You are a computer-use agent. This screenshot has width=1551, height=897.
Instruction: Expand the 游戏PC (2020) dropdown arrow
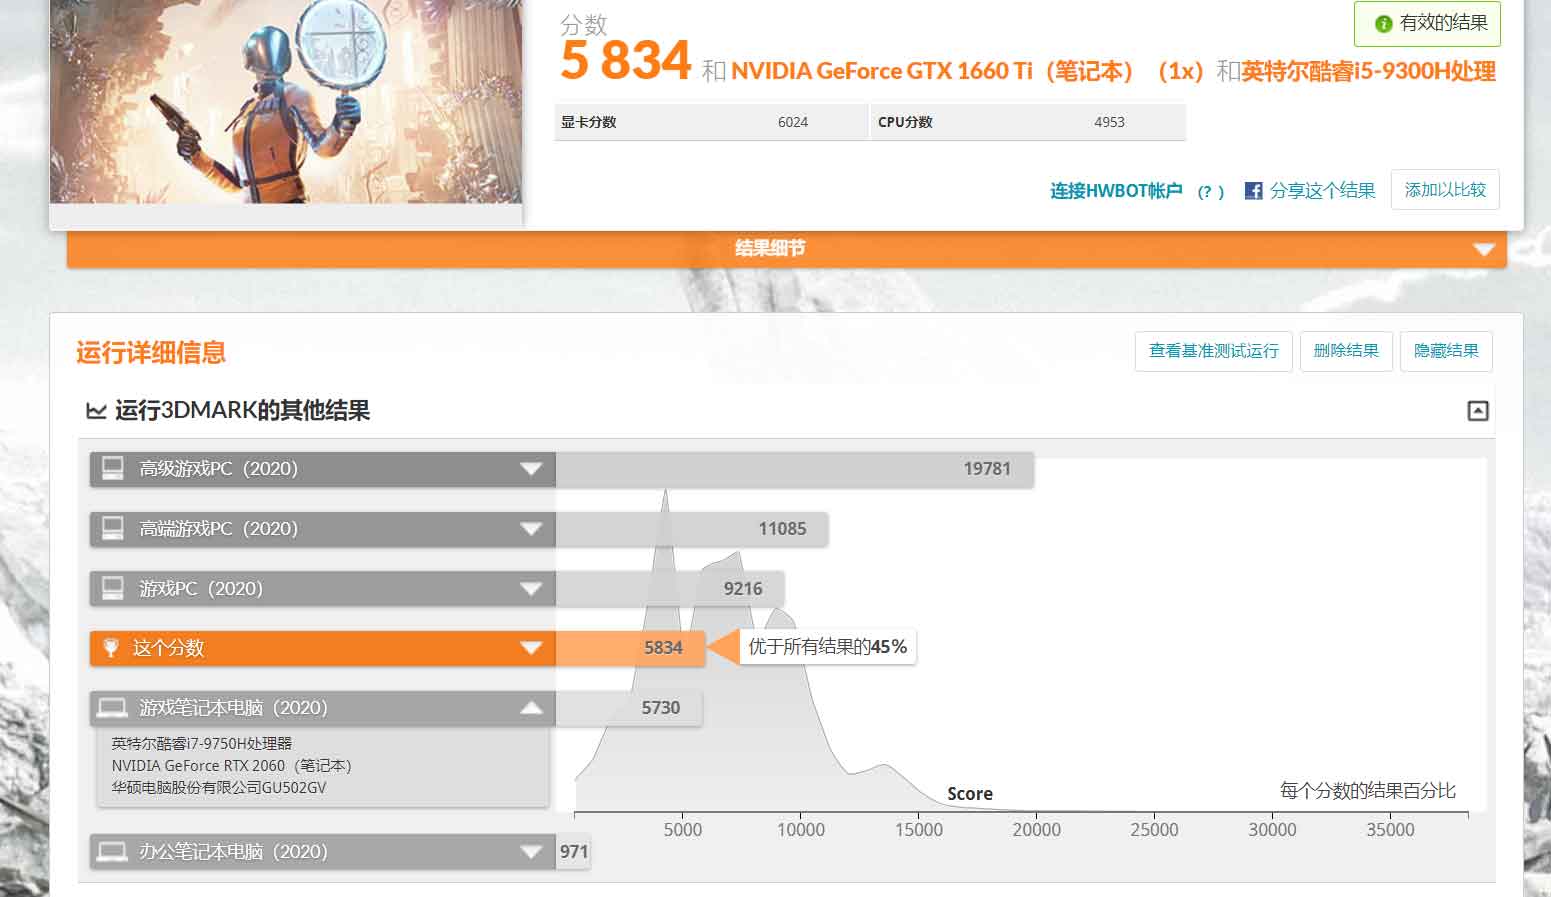(531, 589)
